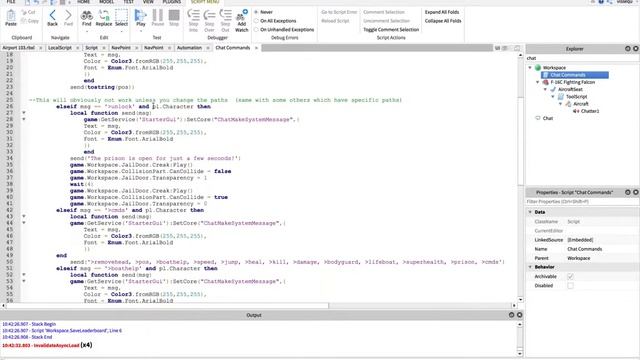Collapse the Workspace tree node
This screenshot has height=360, width=640.
click(x=530, y=67)
